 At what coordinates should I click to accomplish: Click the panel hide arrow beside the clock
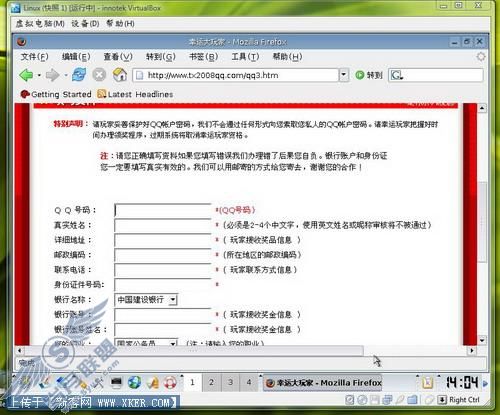pos(485,383)
